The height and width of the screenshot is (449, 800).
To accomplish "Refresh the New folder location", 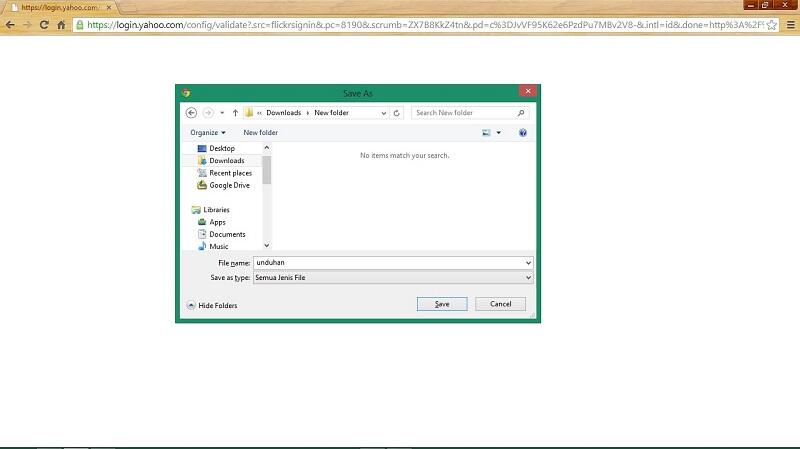I will [397, 113].
